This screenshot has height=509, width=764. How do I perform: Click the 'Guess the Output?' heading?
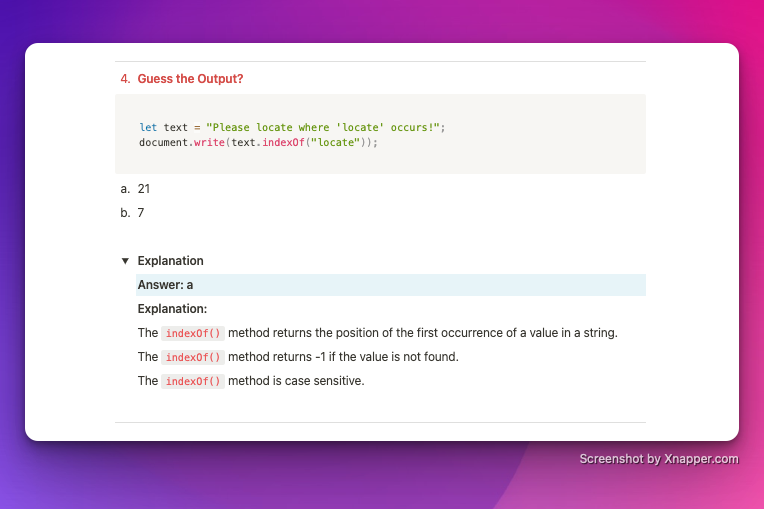coord(190,79)
